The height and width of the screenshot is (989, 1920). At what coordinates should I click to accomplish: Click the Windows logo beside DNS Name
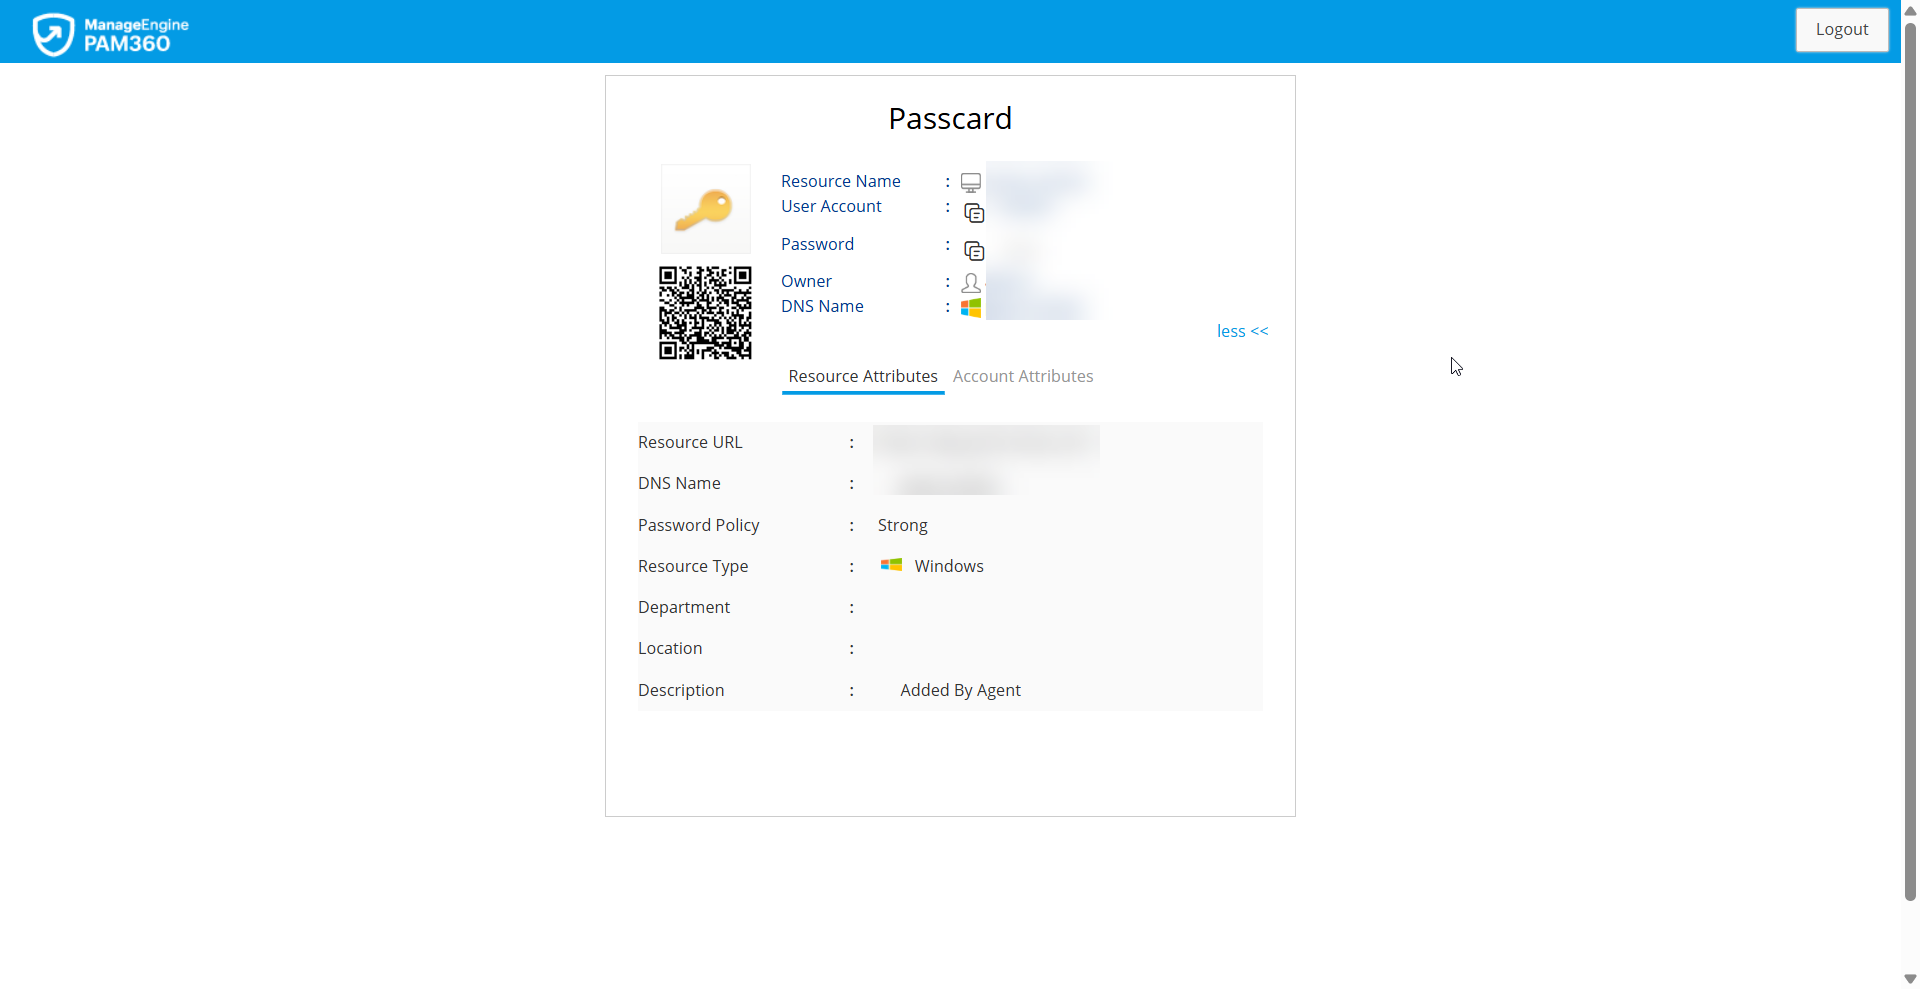click(970, 308)
